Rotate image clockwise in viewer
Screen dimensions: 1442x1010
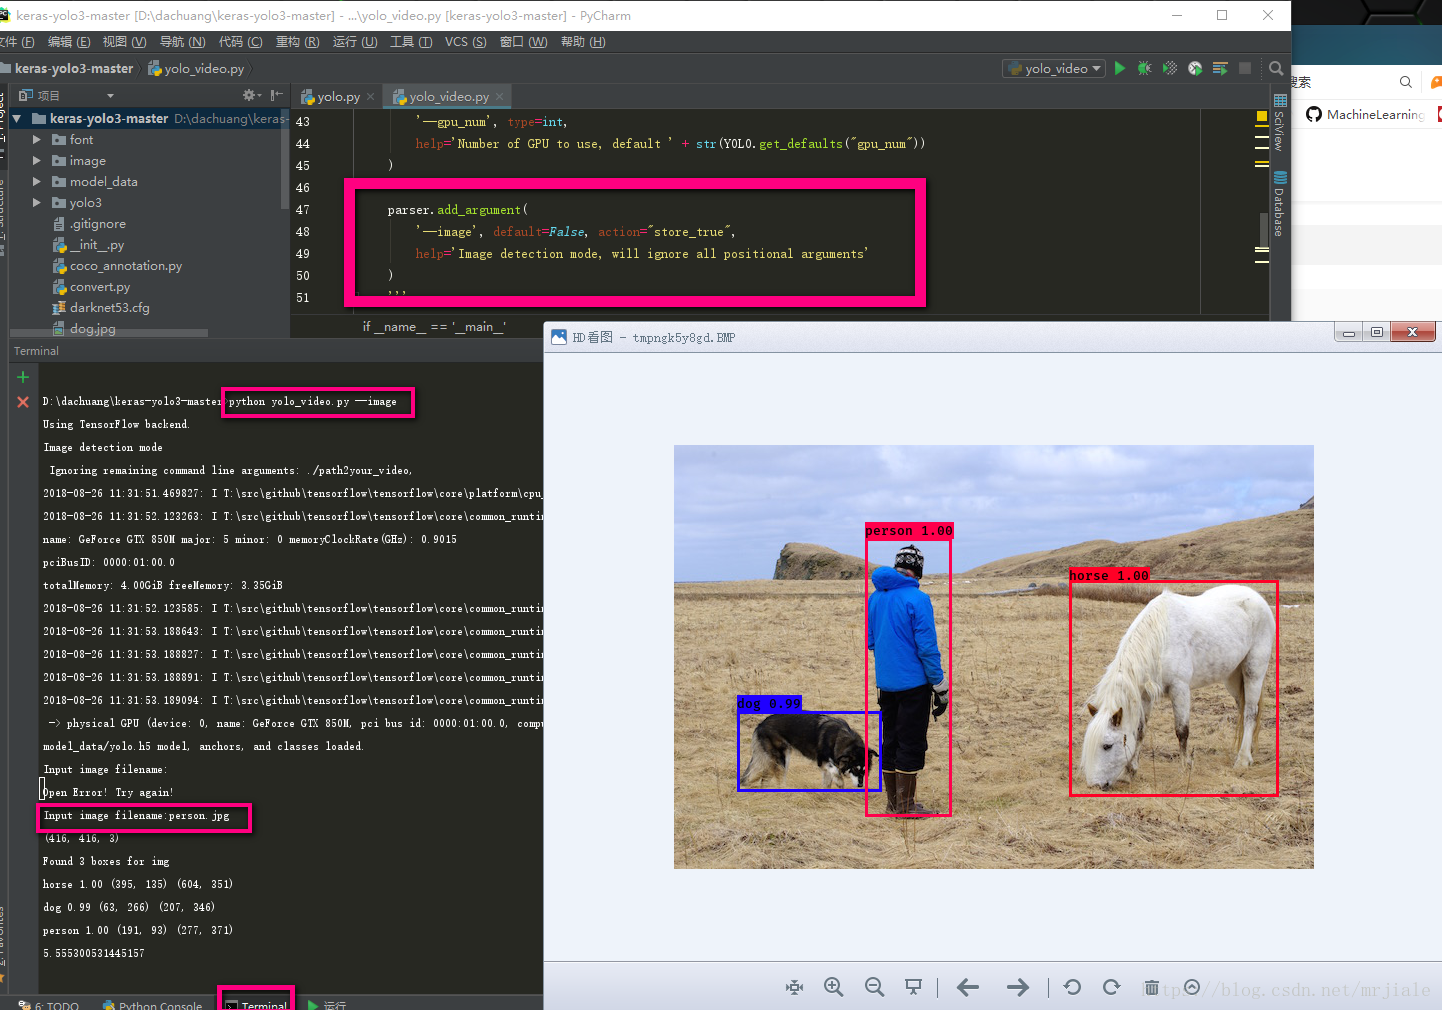(1111, 987)
